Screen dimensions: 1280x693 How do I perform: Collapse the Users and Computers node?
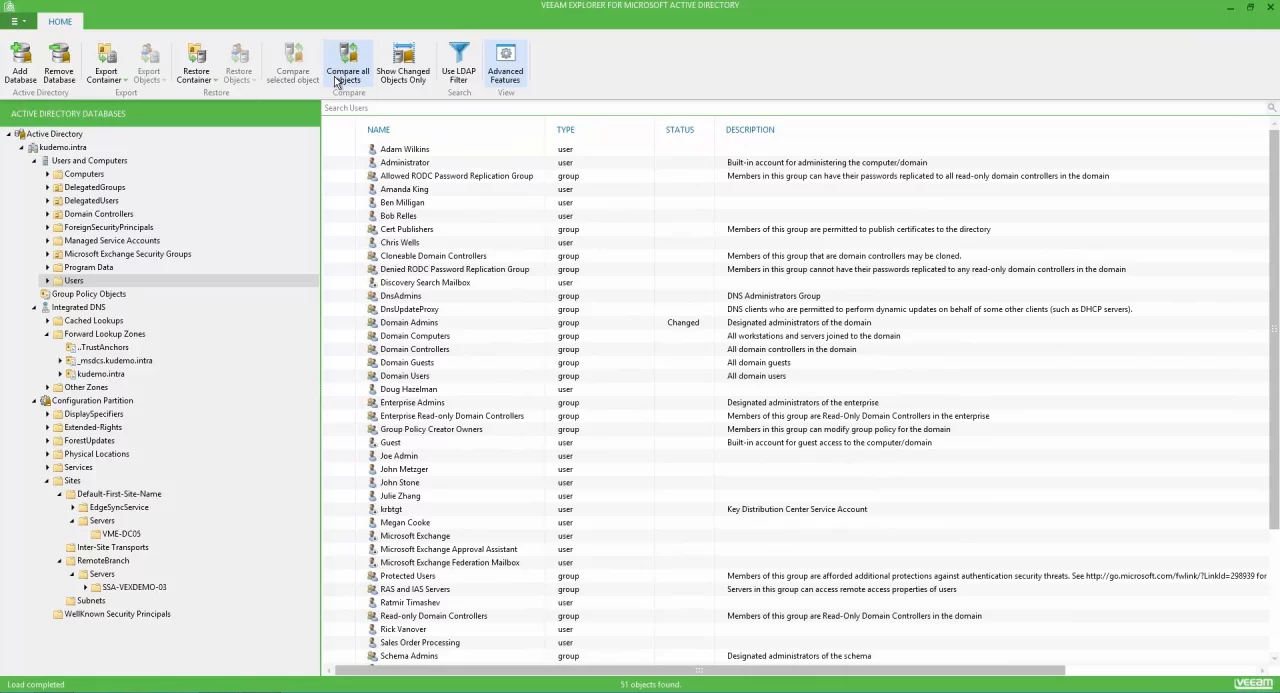click(34, 160)
